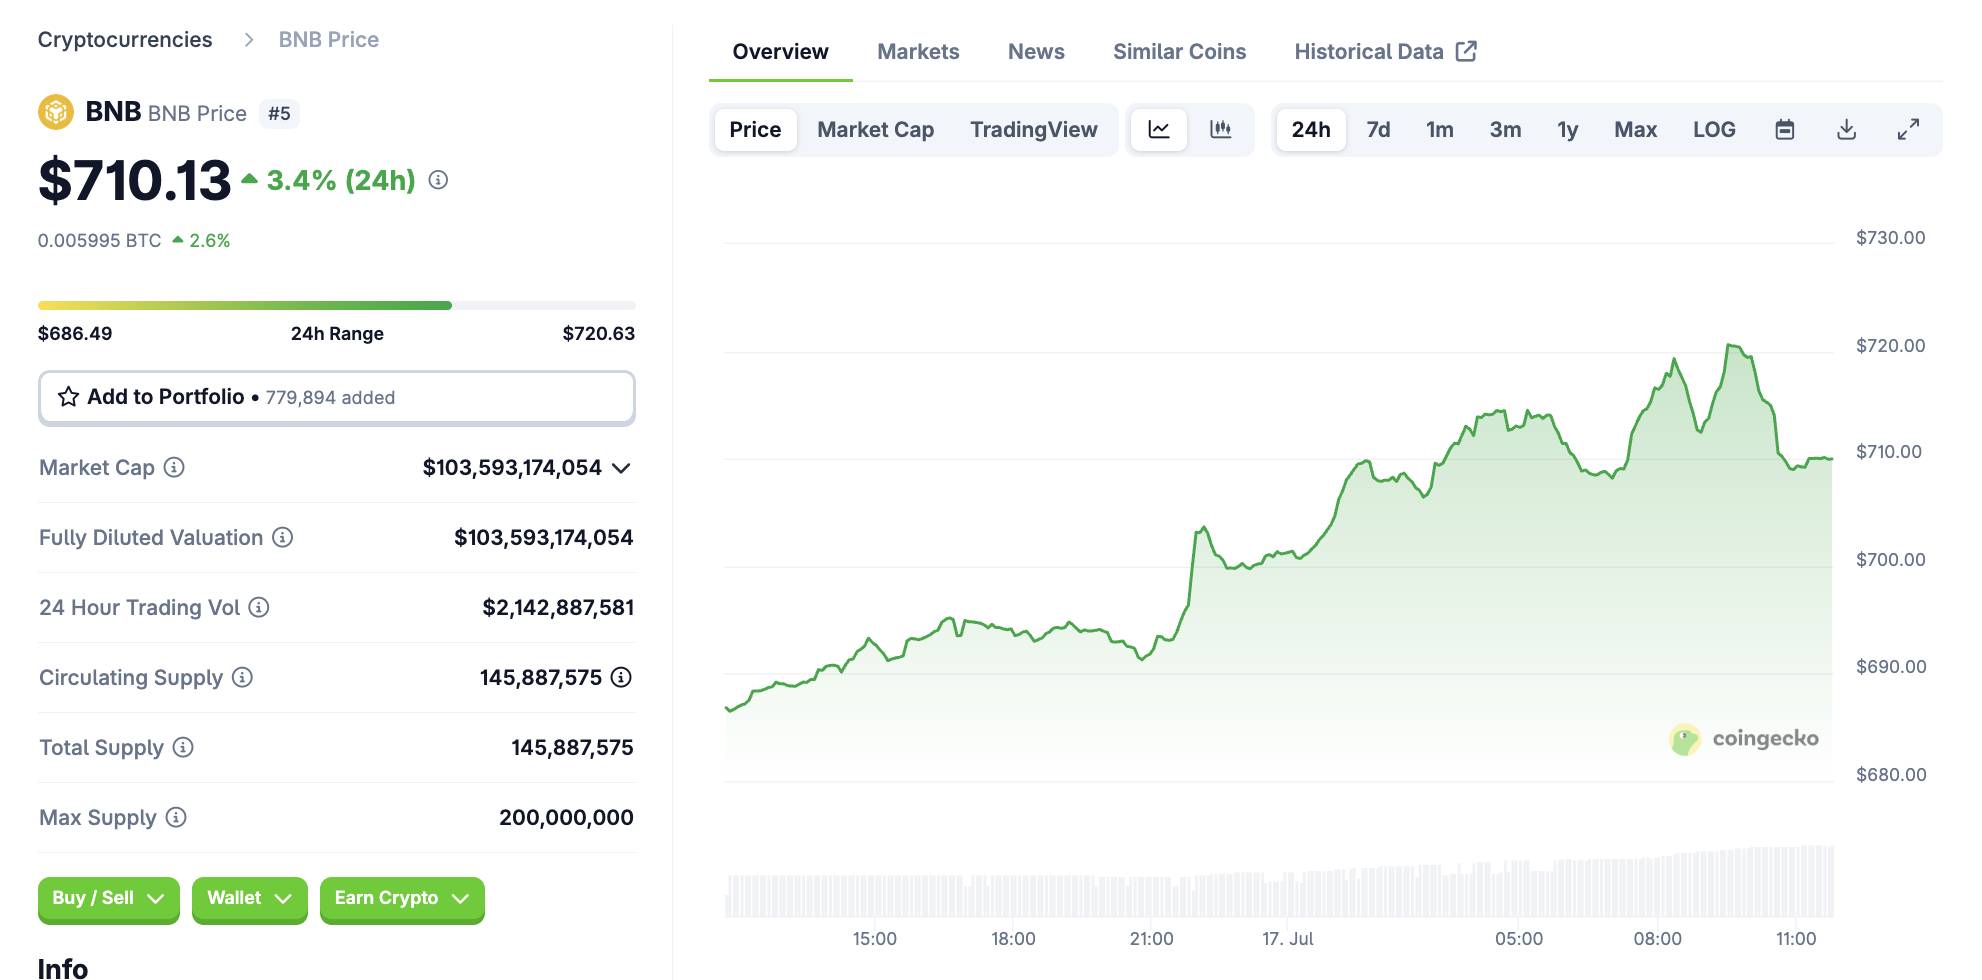Open info icon beside circulating supply value
The height and width of the screenshot is (980, 1982).
621,677
